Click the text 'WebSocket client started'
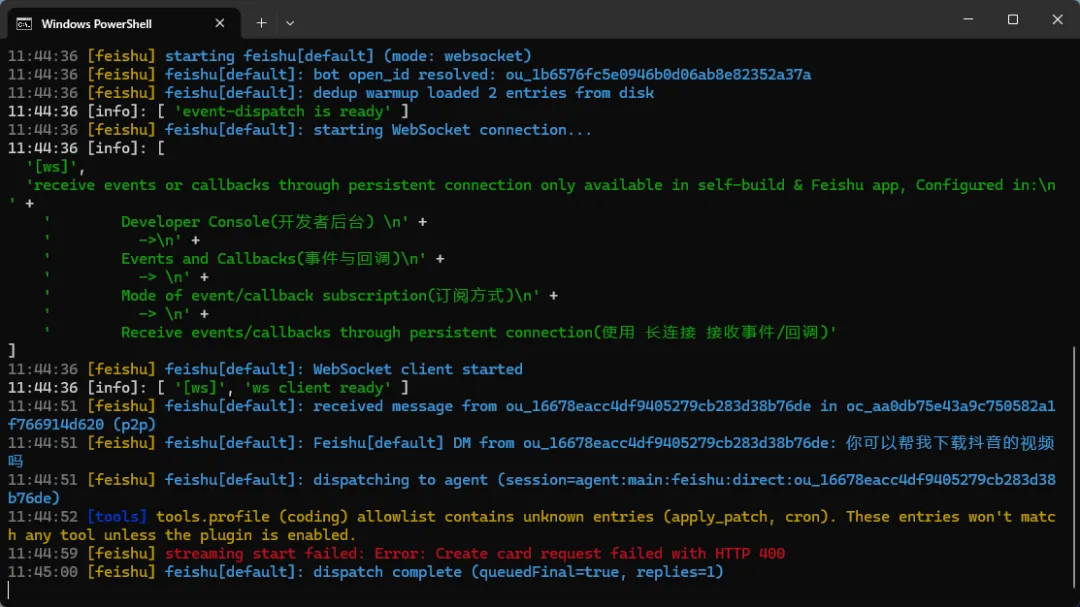The height and width of the screenshot is (607, 1080). 417,369
